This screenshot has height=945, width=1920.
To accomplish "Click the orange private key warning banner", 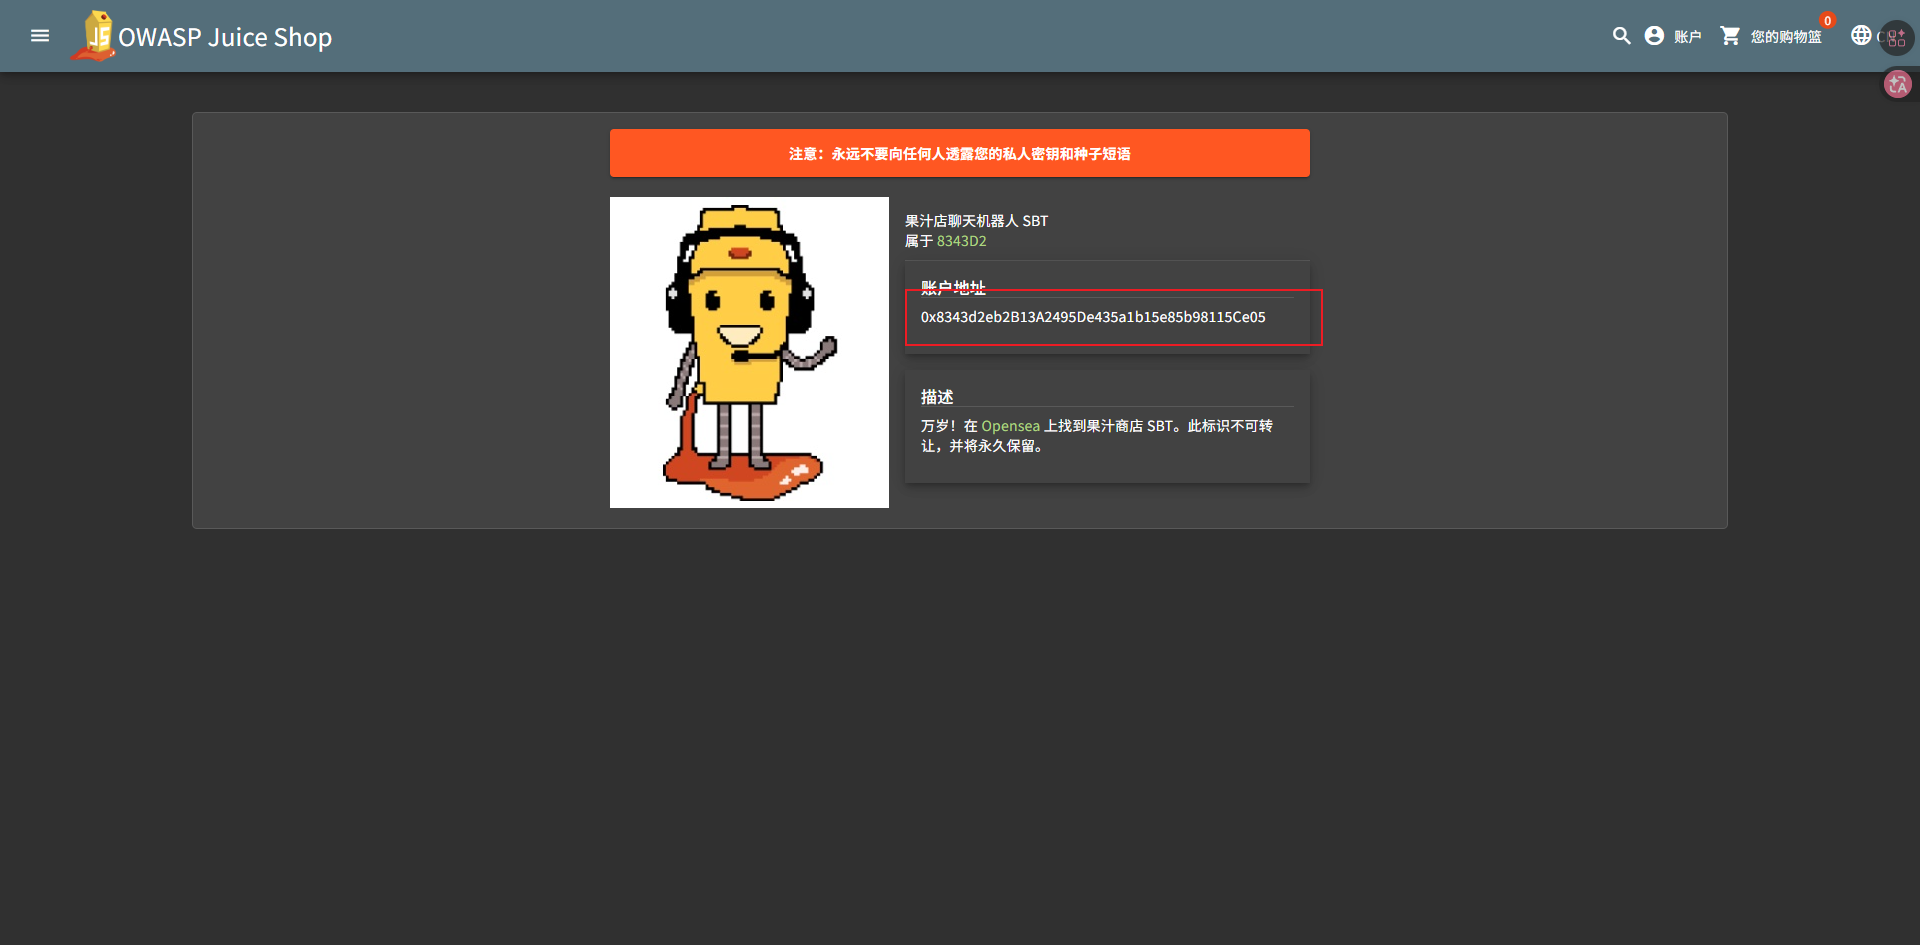I will coord(960,153).
